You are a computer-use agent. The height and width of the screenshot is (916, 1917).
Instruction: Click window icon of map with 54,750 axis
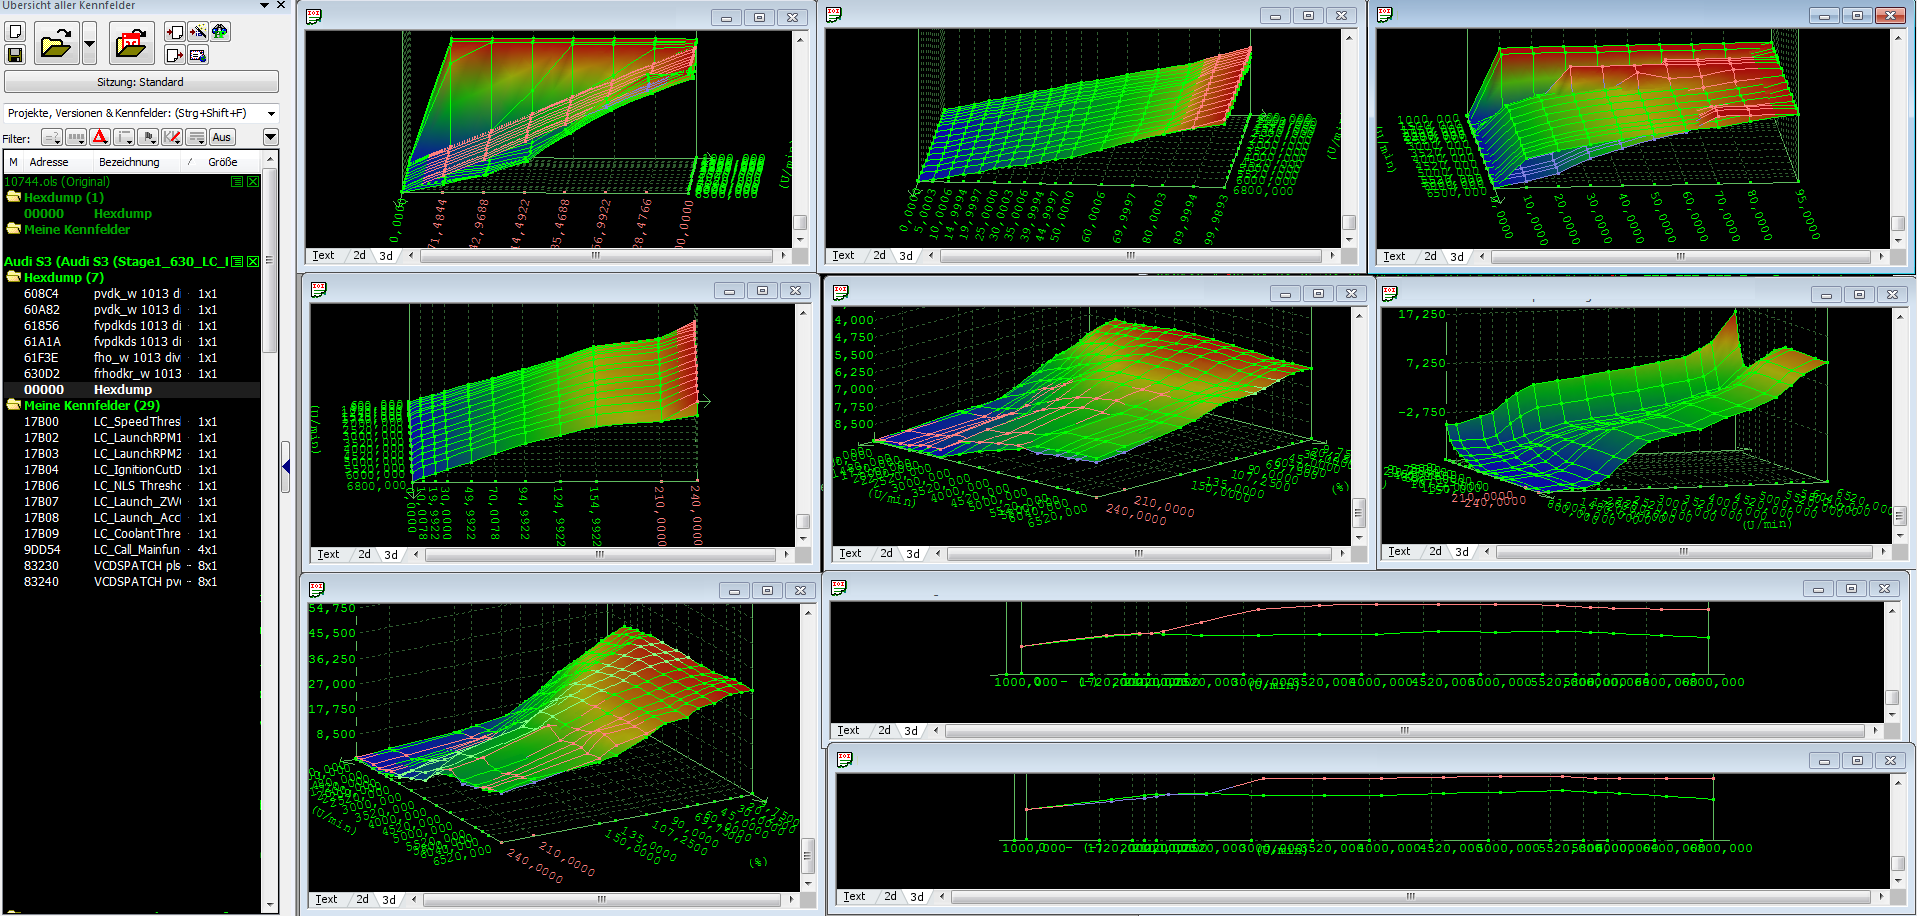point(317,590)
